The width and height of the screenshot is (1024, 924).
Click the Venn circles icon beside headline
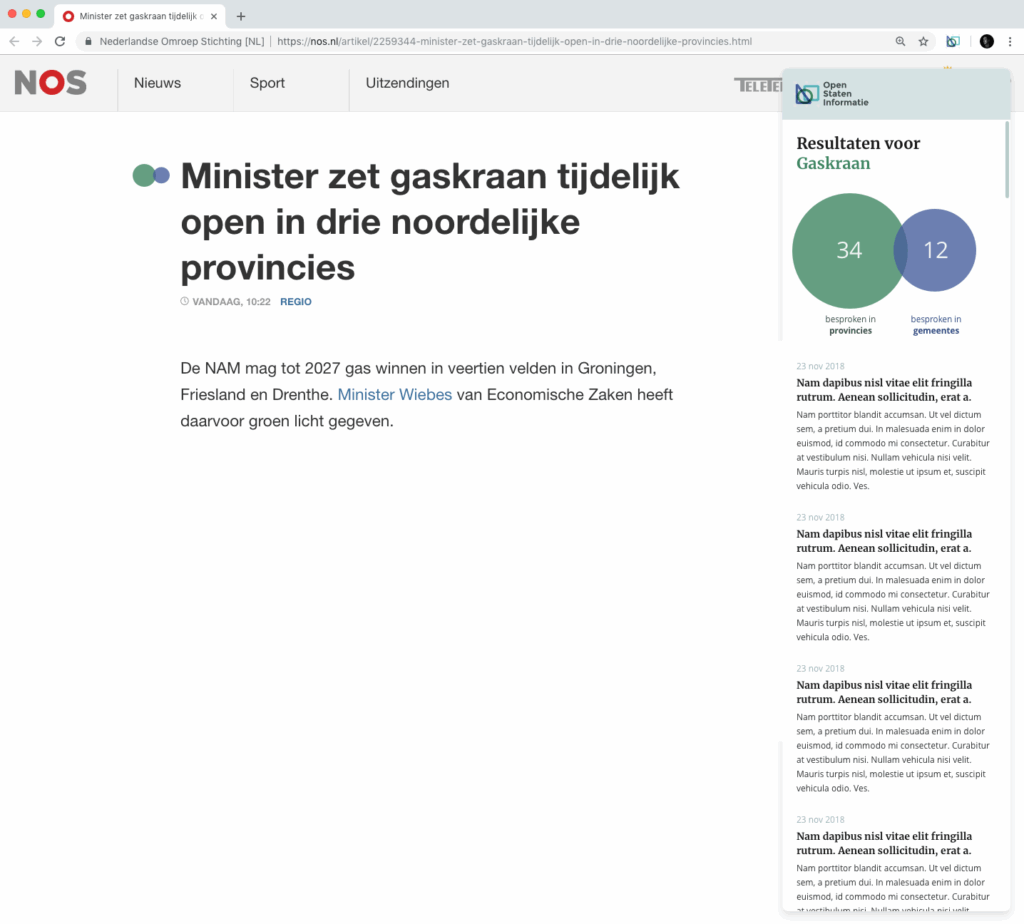coord(151,175)
